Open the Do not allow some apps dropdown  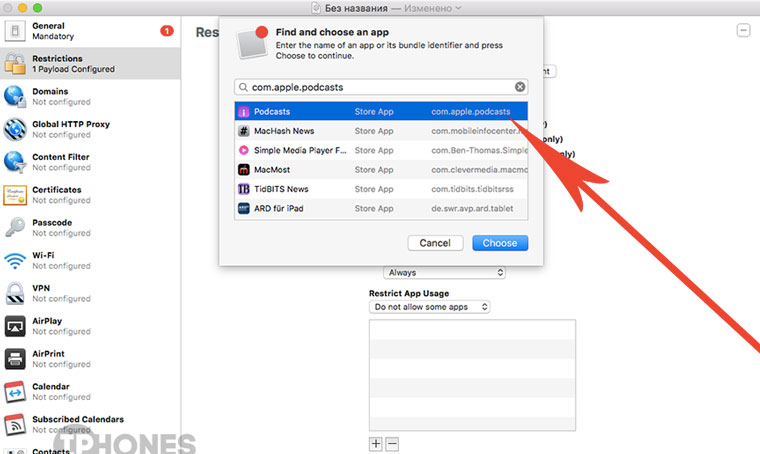pyautogui.click(x=429, y=307)
